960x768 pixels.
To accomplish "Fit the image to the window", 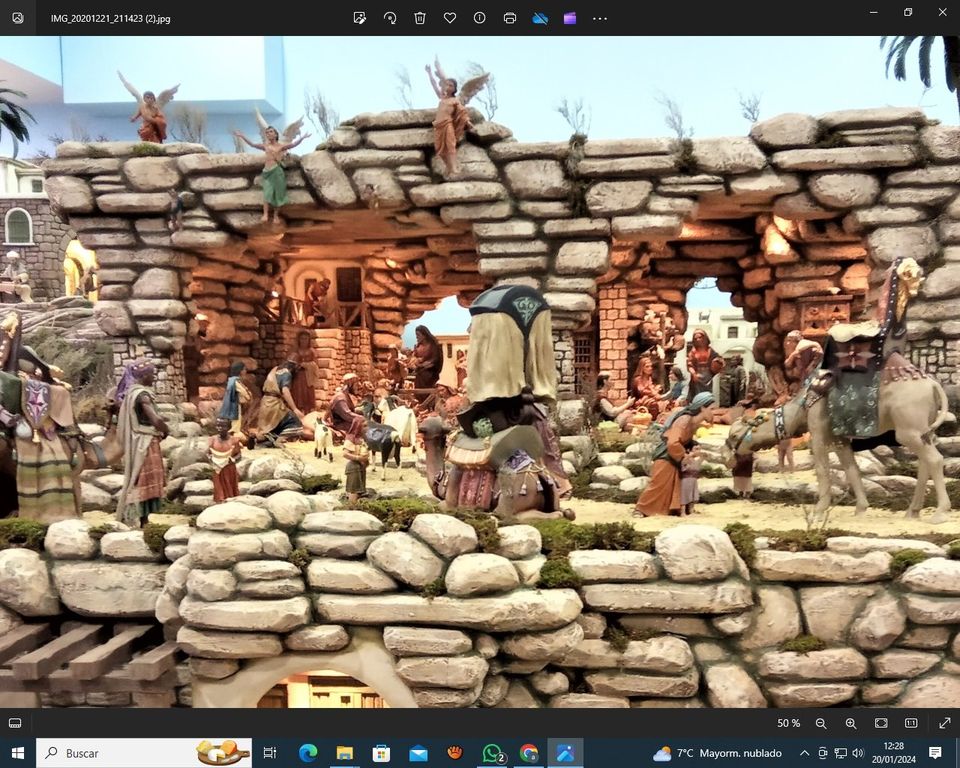I will 881,723.
